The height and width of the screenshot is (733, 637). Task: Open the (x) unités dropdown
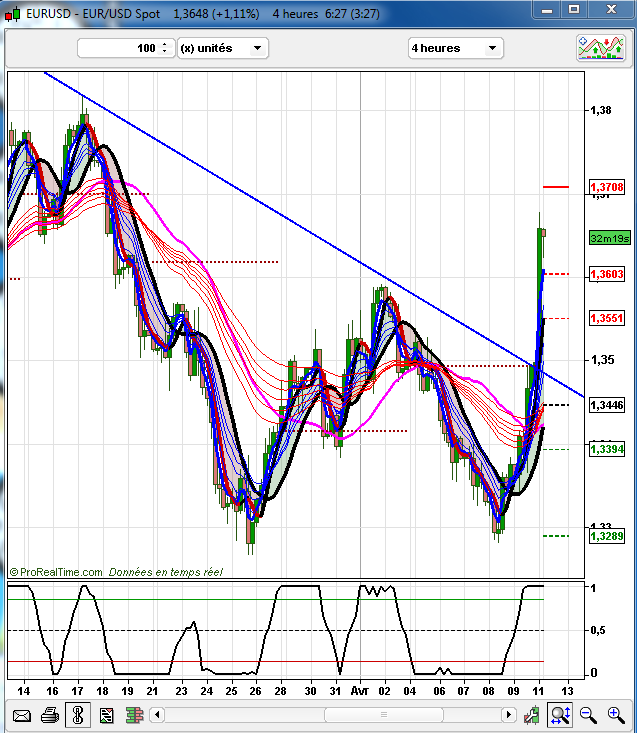click(x=223, y=48)
